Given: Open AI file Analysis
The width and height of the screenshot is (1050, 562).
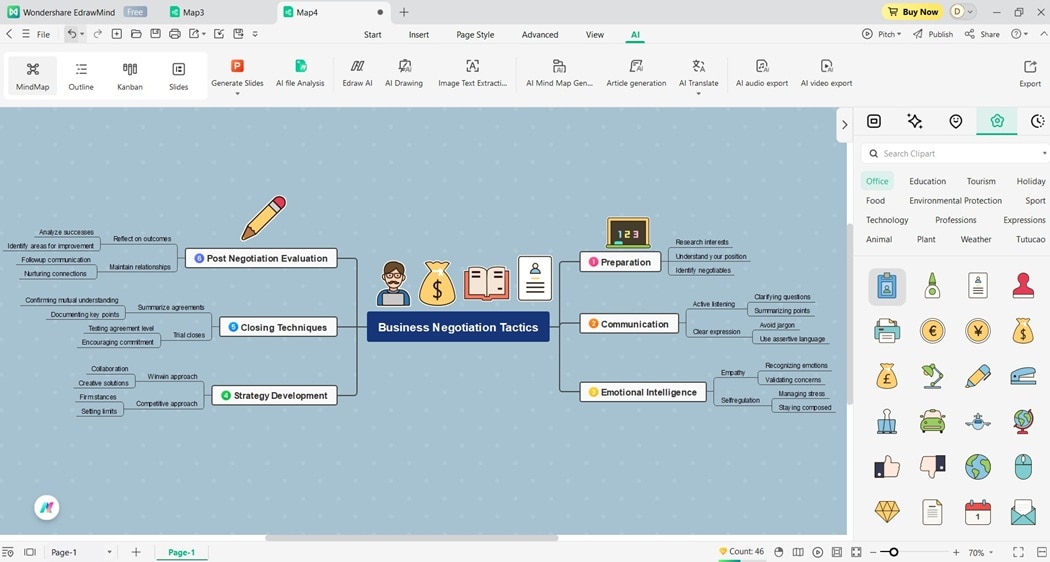Looking at the screenshot, I should (x=300, y=74).
